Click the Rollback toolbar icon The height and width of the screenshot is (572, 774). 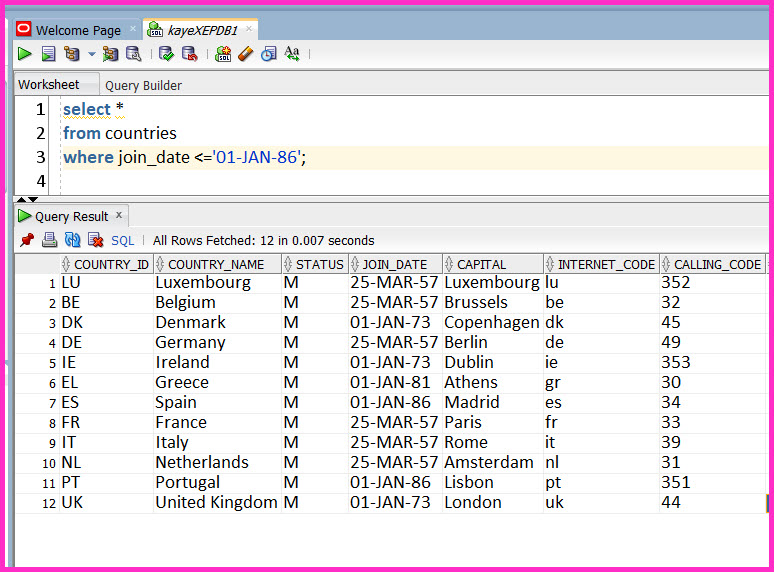point(190,54)
